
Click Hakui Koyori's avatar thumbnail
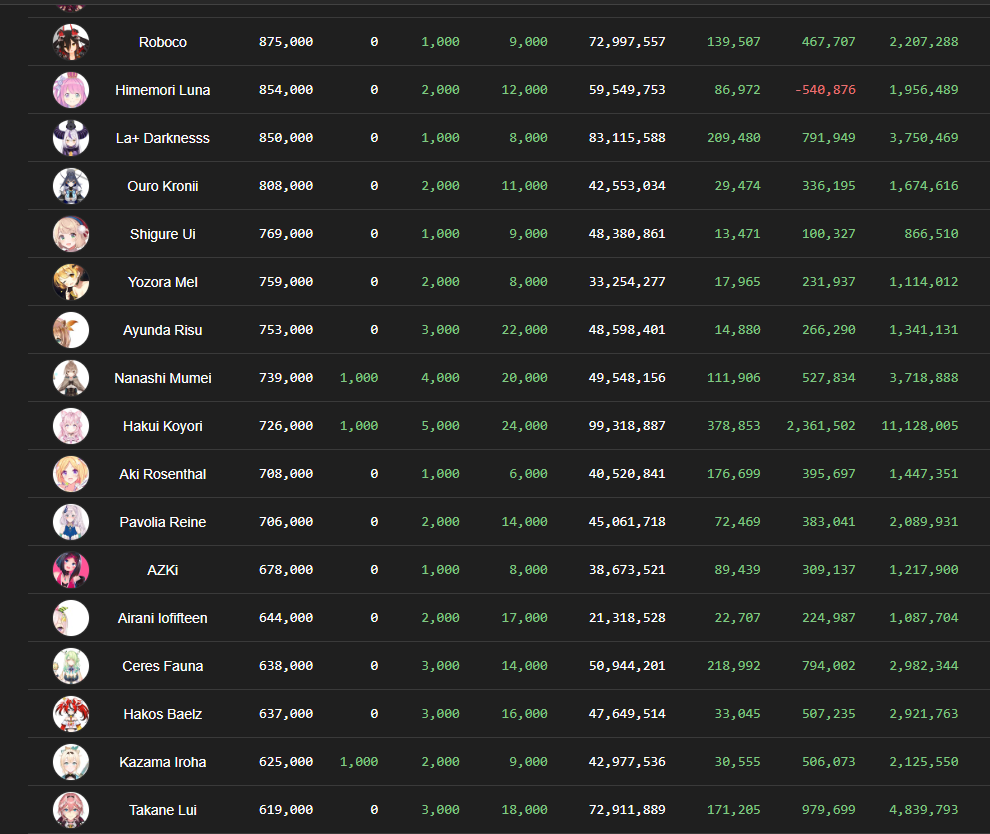(x=71, y=426)
